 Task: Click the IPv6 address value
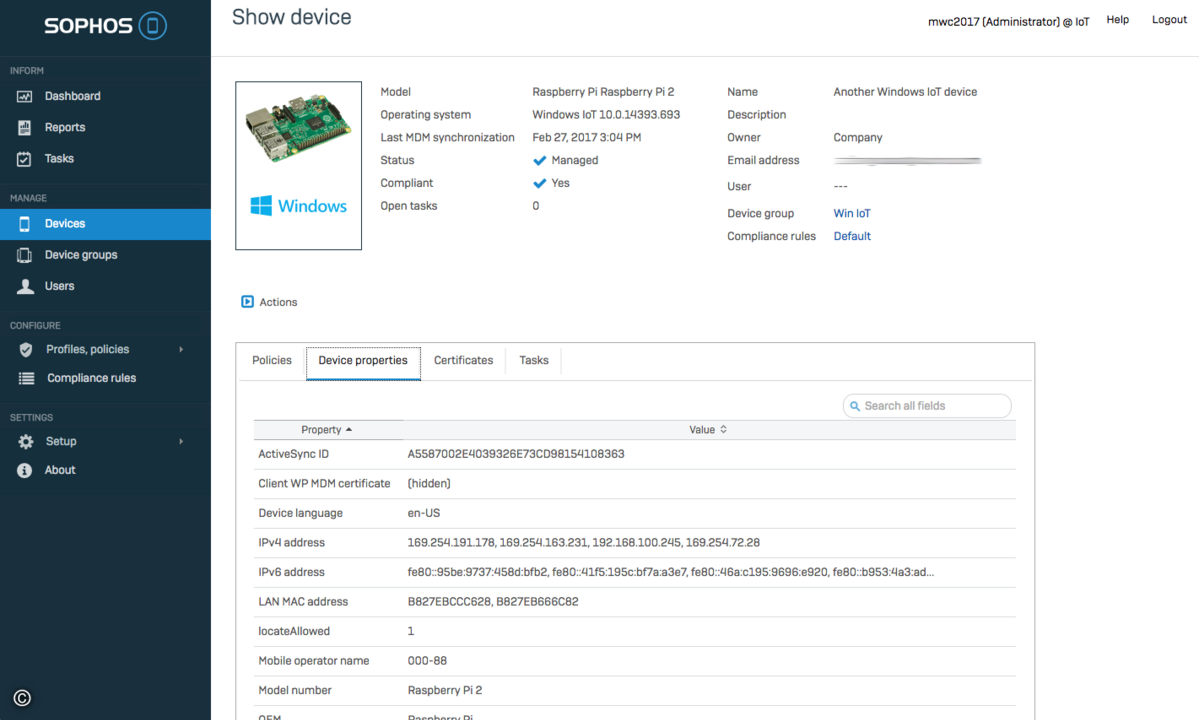[671, 572]
